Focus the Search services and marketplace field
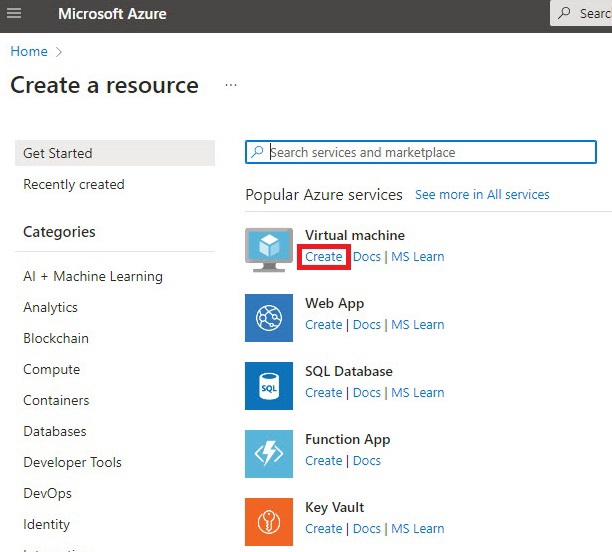The image size is (612, 552). coord(421,152)
